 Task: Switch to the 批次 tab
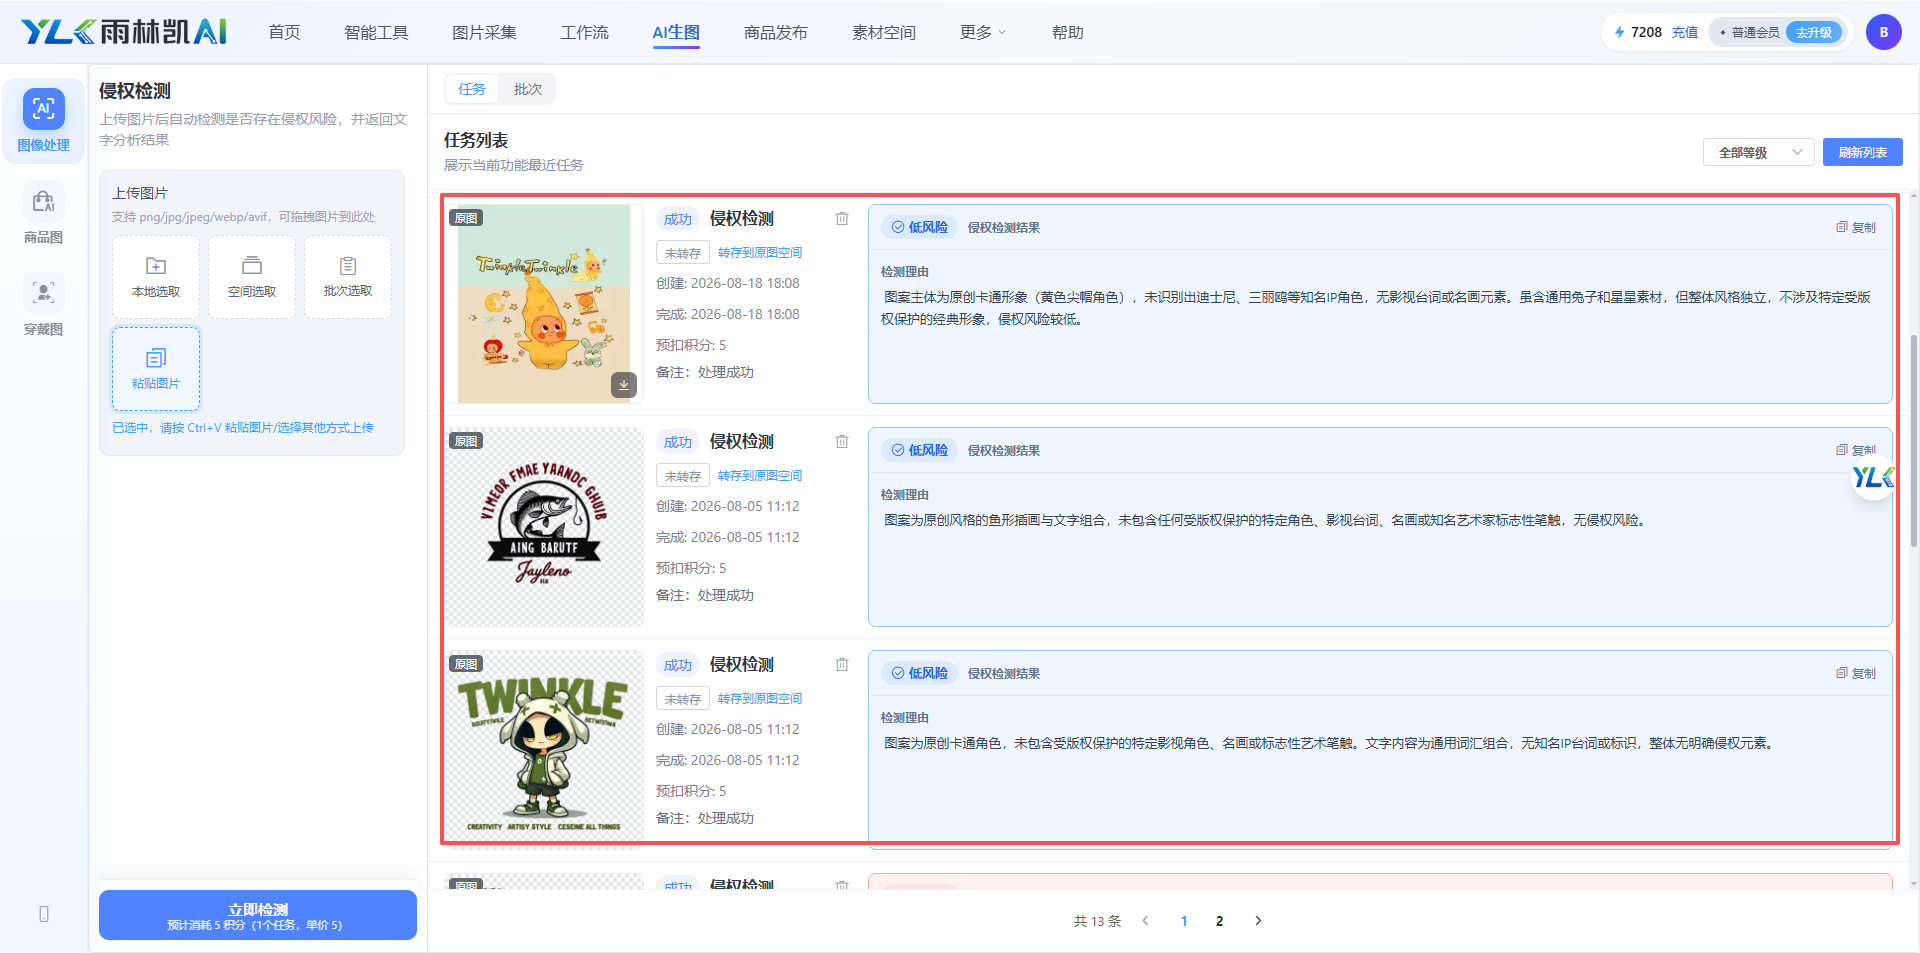click(x=528, y=89)
